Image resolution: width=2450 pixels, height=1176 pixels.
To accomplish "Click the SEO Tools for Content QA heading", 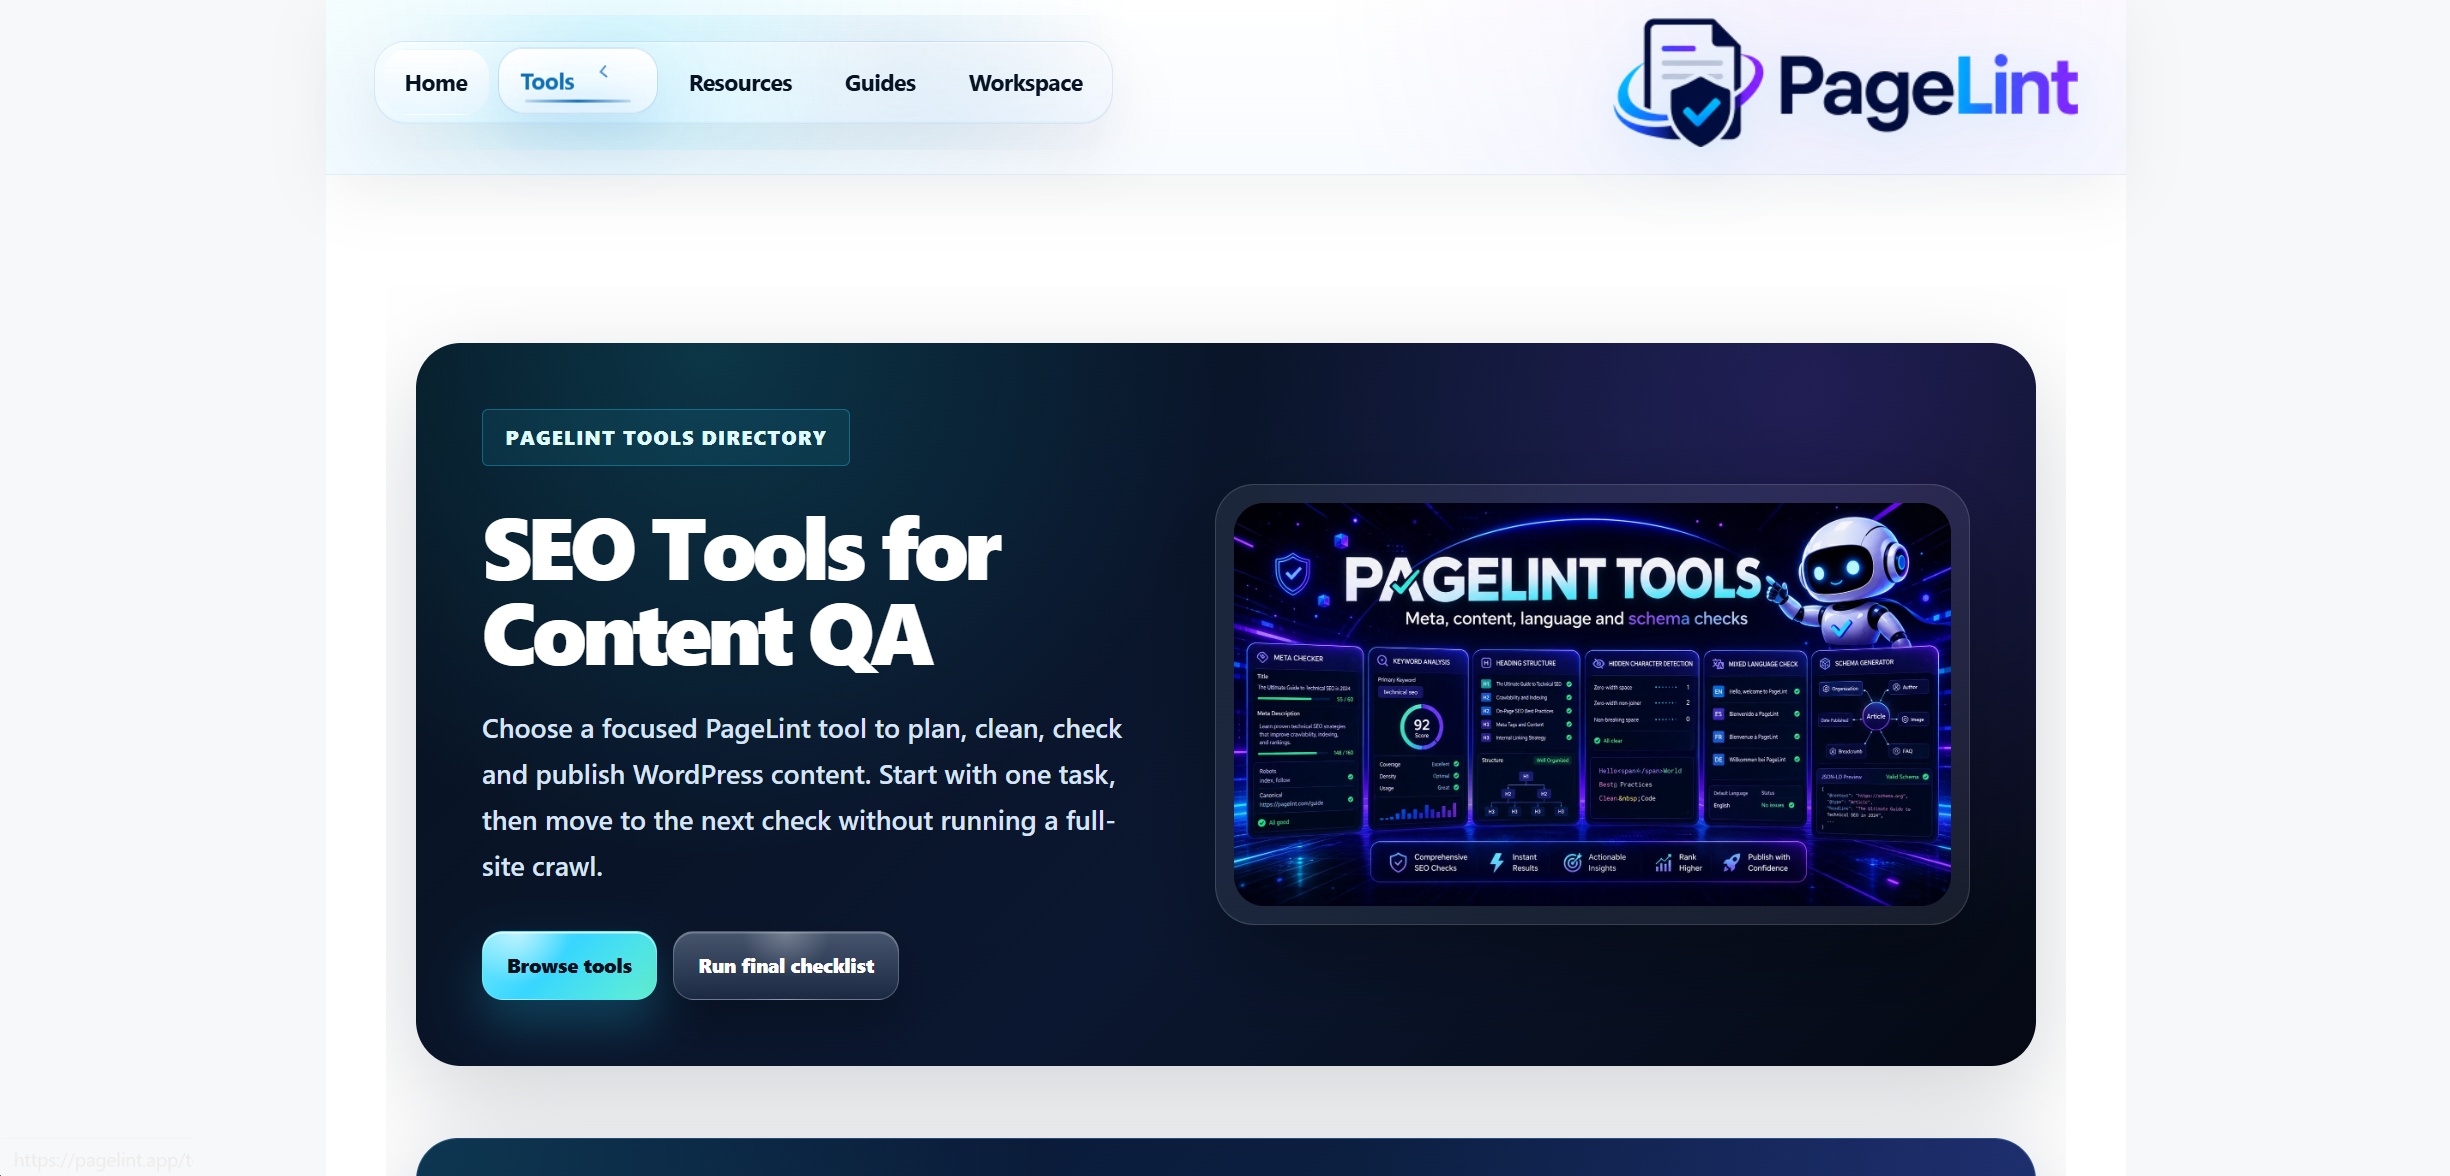I will [742, 592].
